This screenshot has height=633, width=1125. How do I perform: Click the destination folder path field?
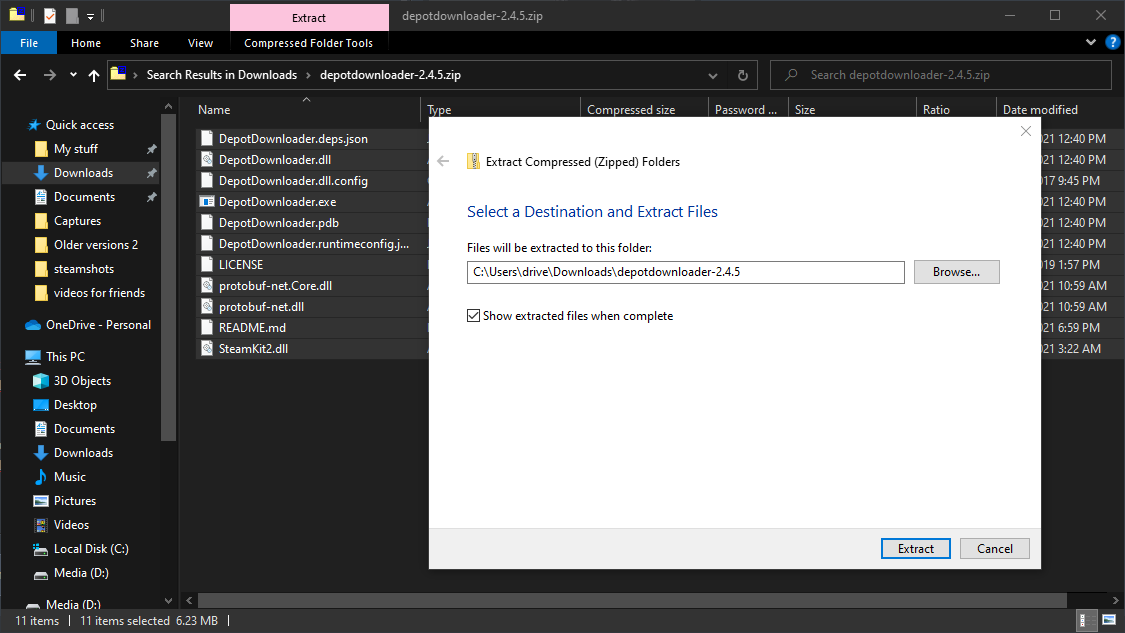[x=685, y=272]
